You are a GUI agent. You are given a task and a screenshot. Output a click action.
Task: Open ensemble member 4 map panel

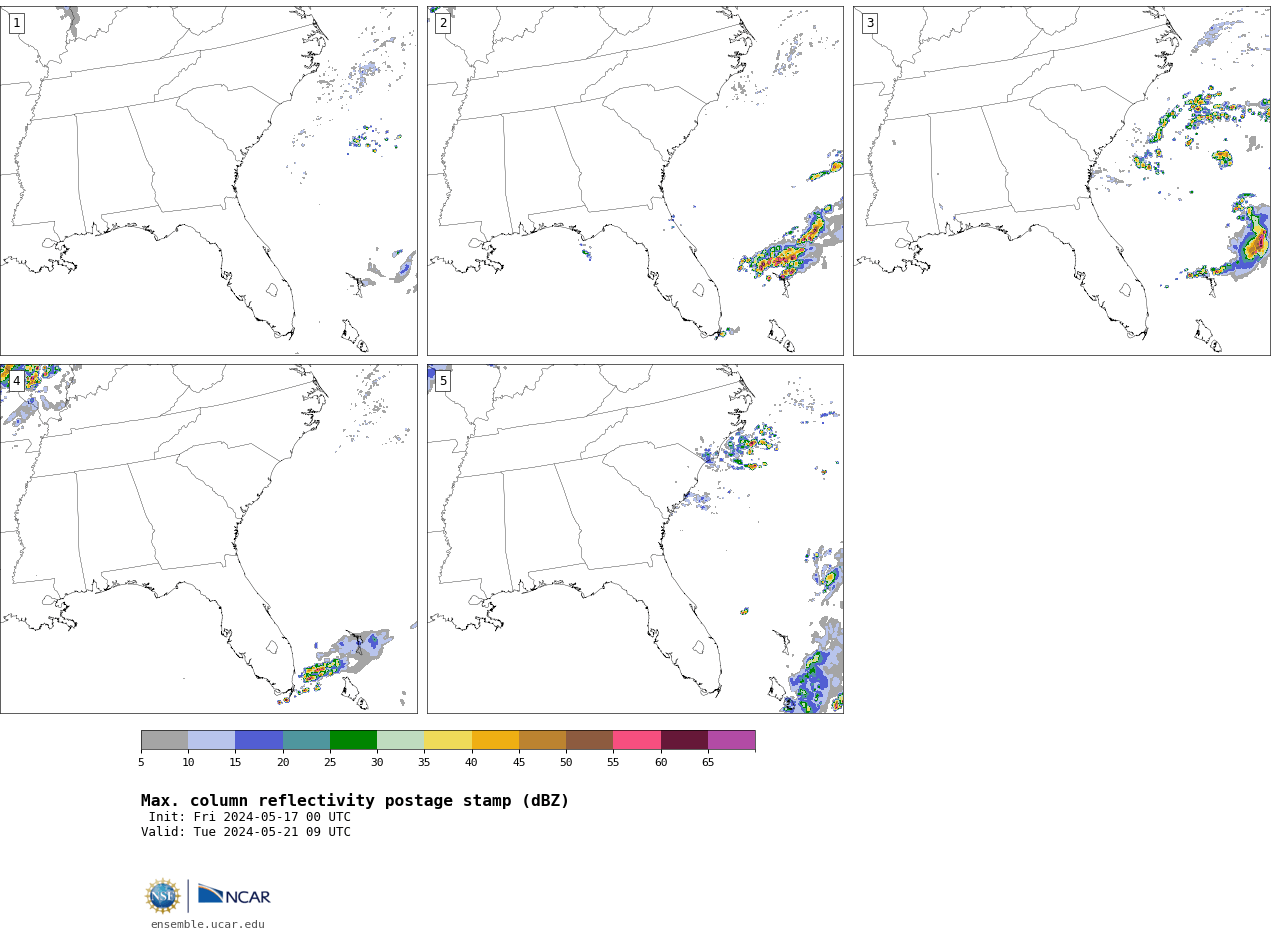point(208,539)
